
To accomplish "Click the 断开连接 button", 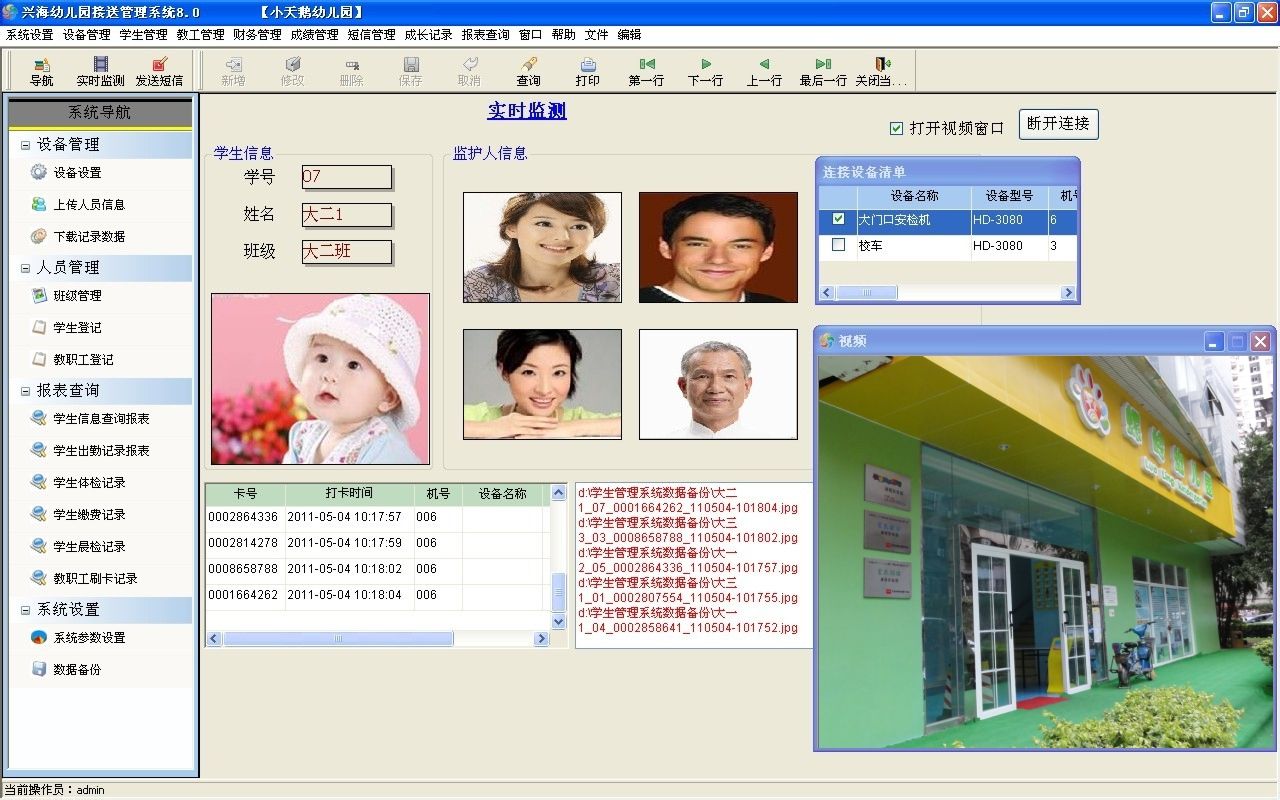I will 1058,124.
